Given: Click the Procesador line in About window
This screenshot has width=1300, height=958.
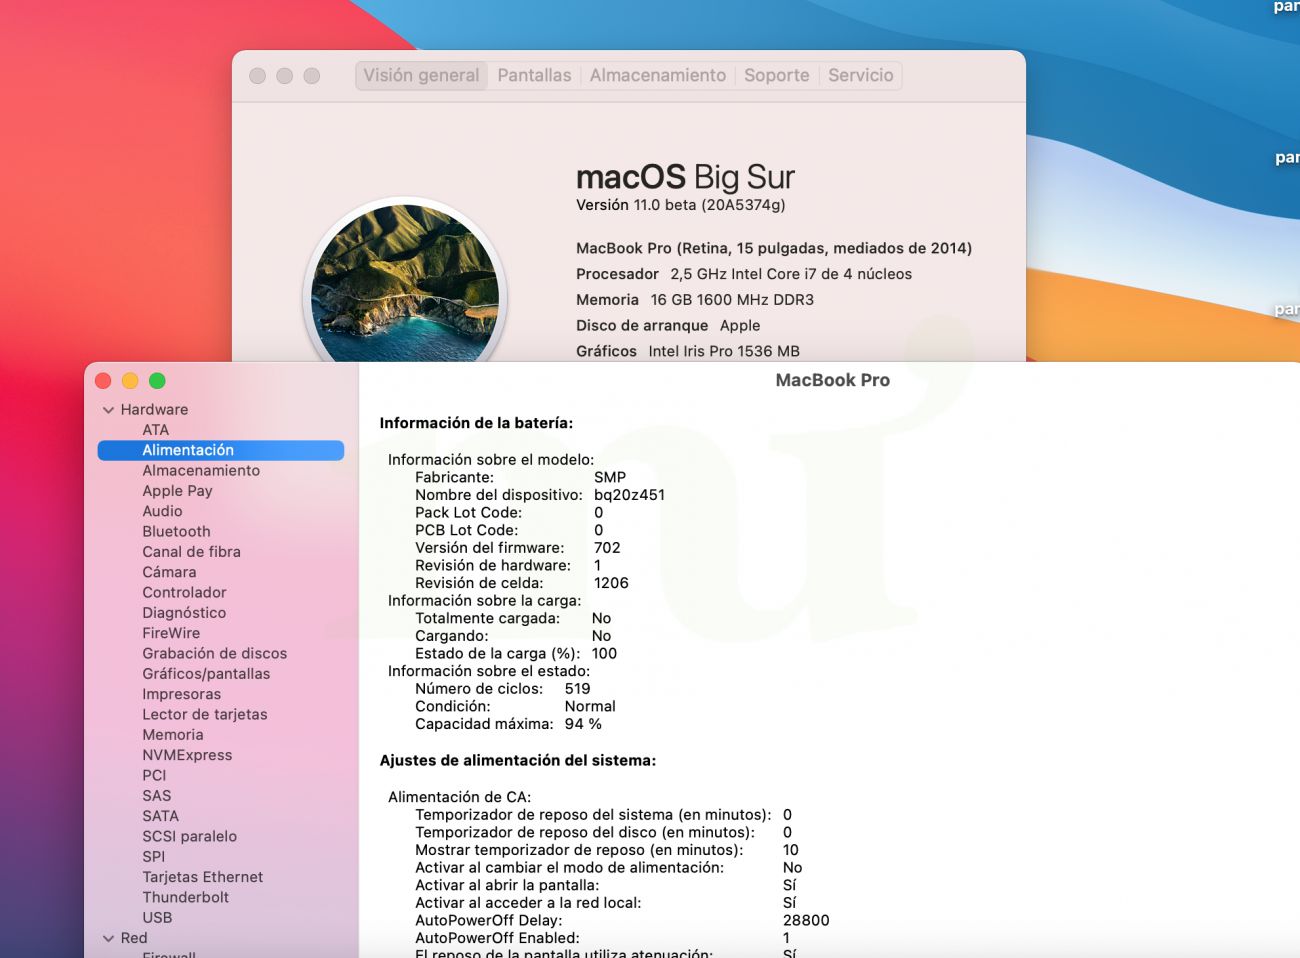Looking at the screenshot, I should (744, 274).
